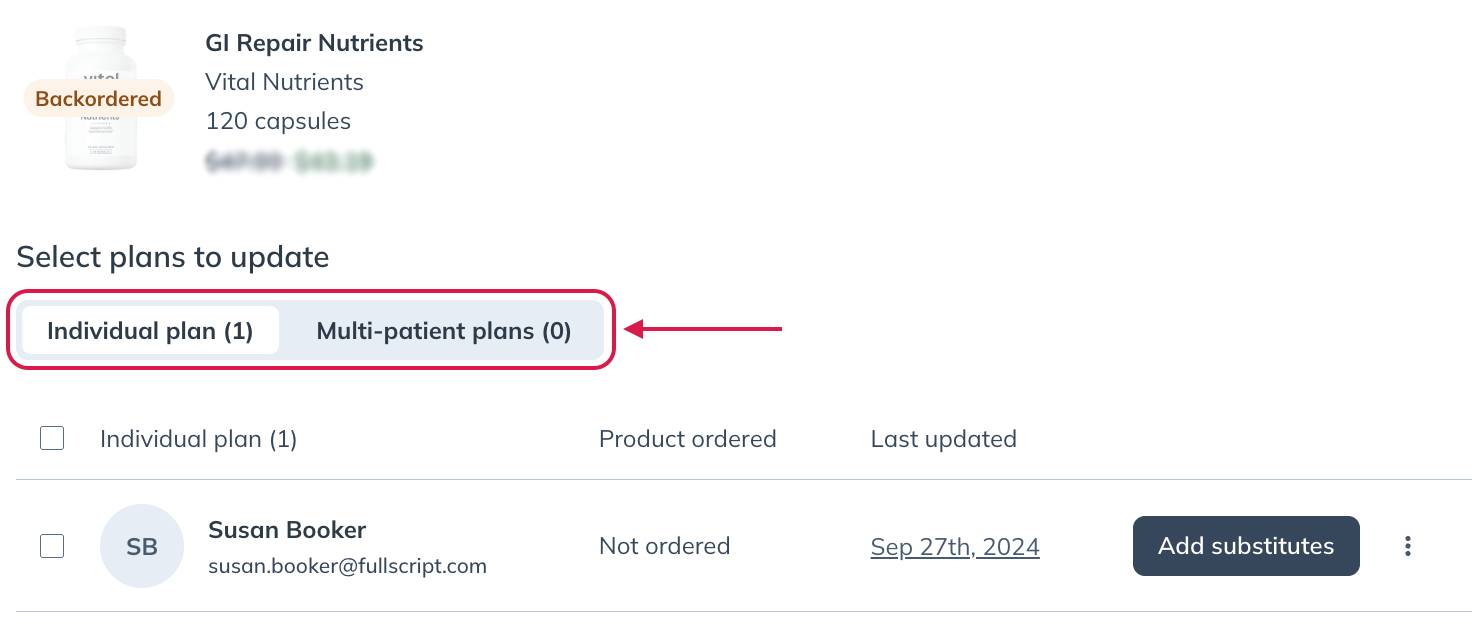Open the three-dot actions menu for Susan Booker
The width and height of the screenshot is (1472, 632).
(1408, 546)
